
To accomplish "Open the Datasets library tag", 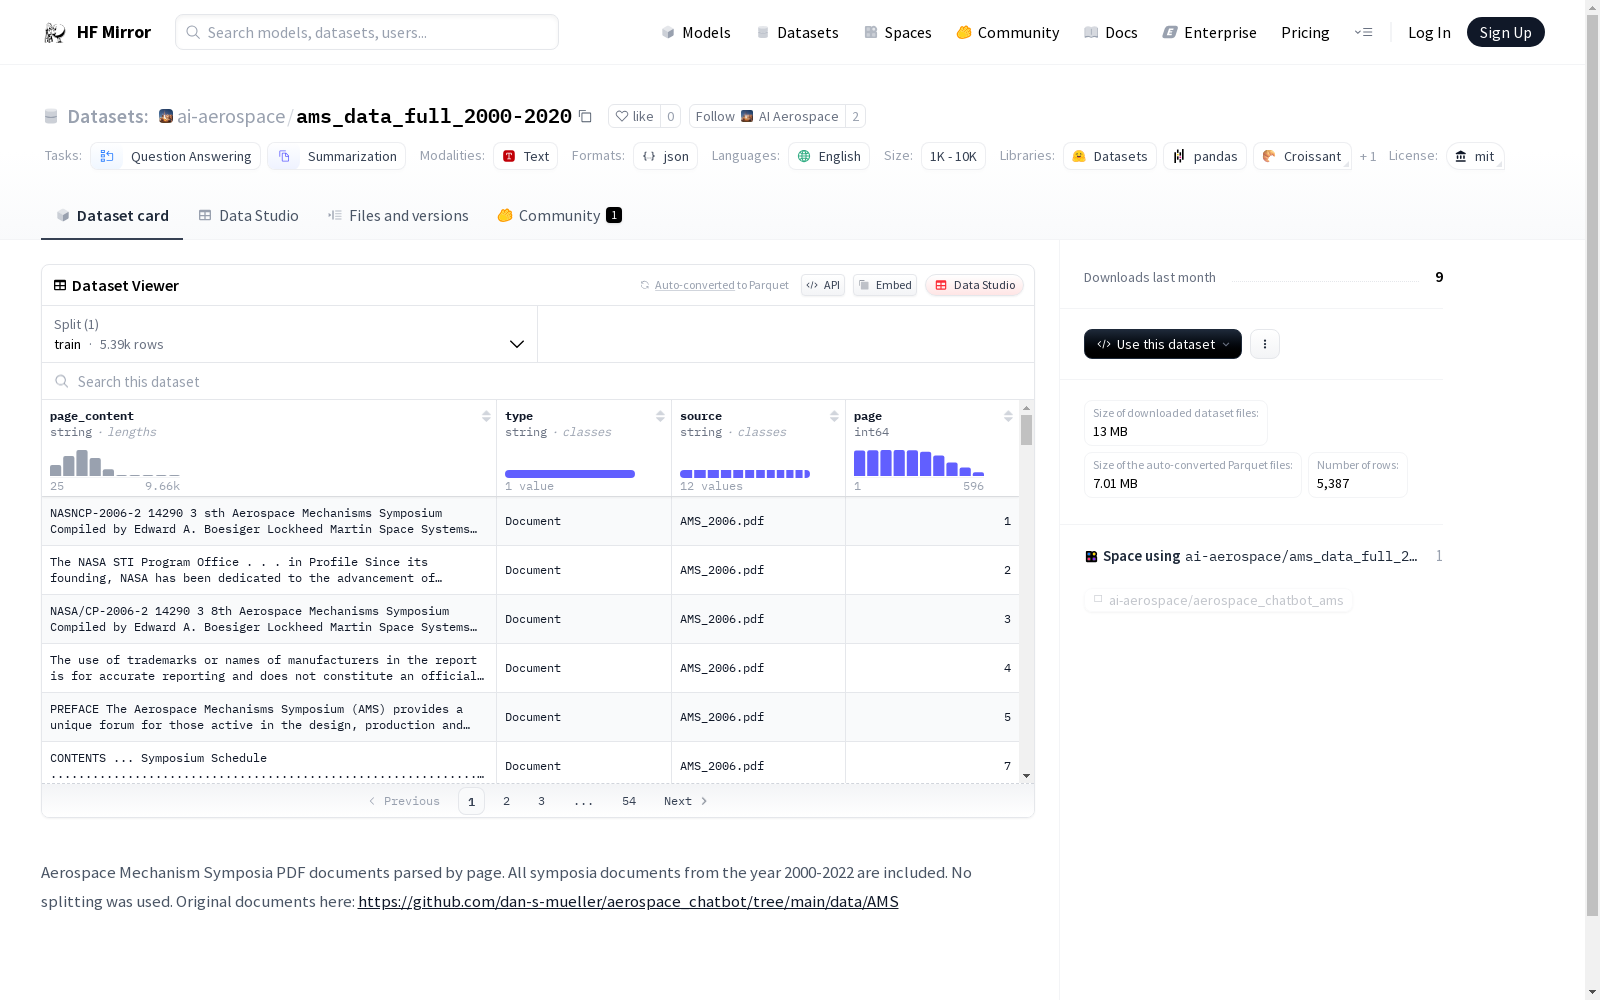I will click(1110, 156).
